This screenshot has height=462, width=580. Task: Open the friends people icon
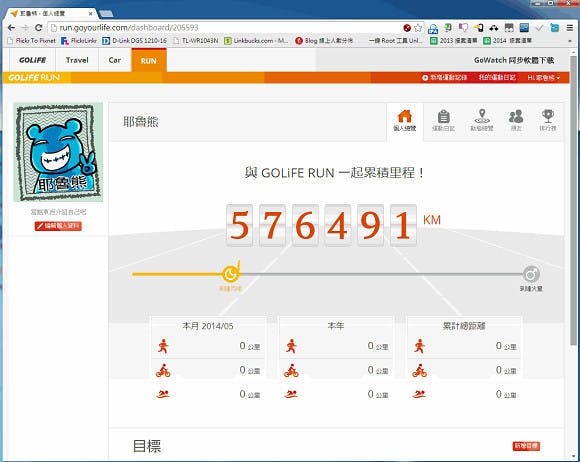516,121
